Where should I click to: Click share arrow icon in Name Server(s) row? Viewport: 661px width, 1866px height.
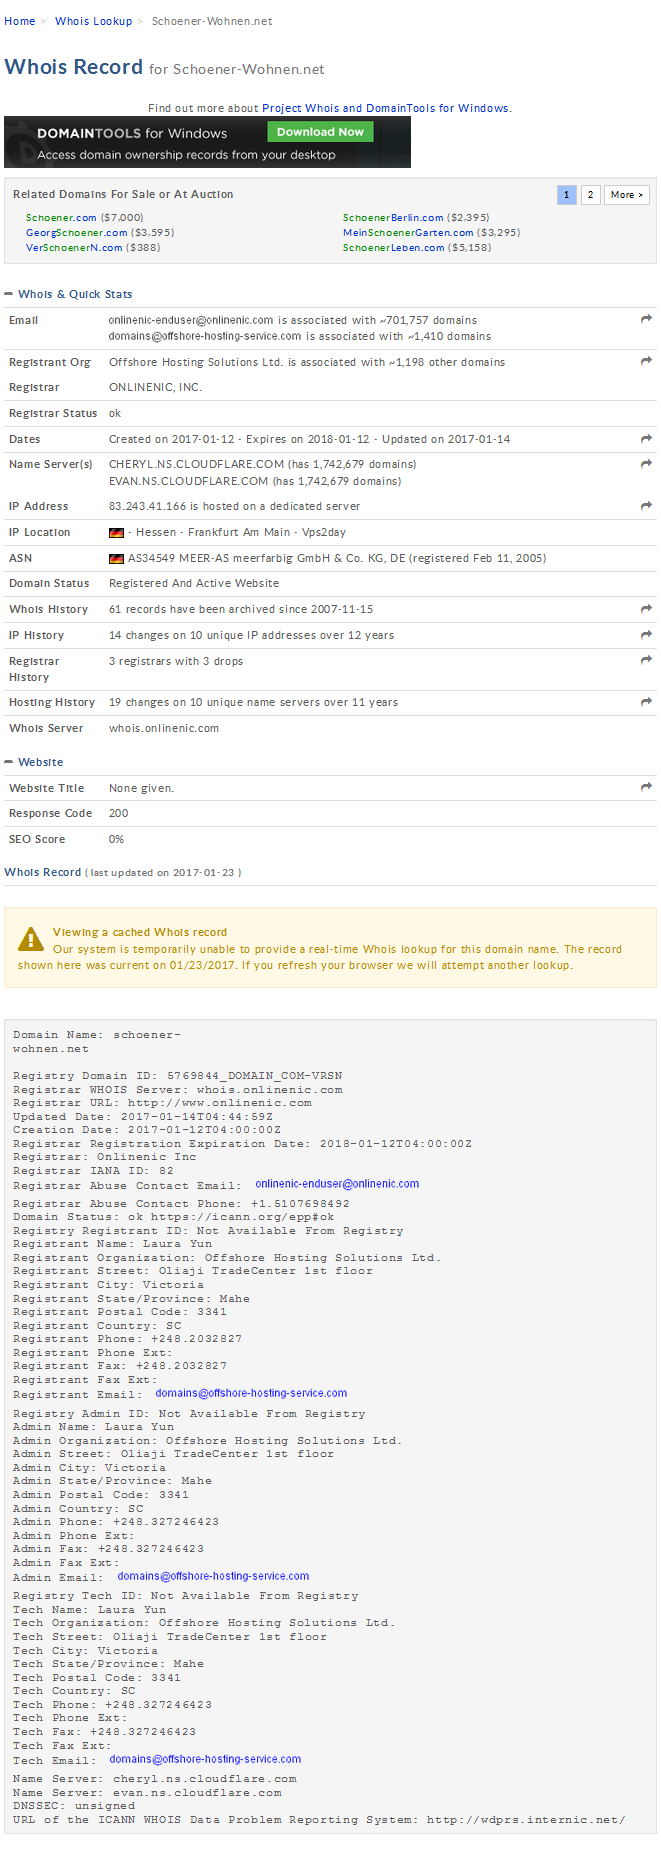(x=646, y=463)
